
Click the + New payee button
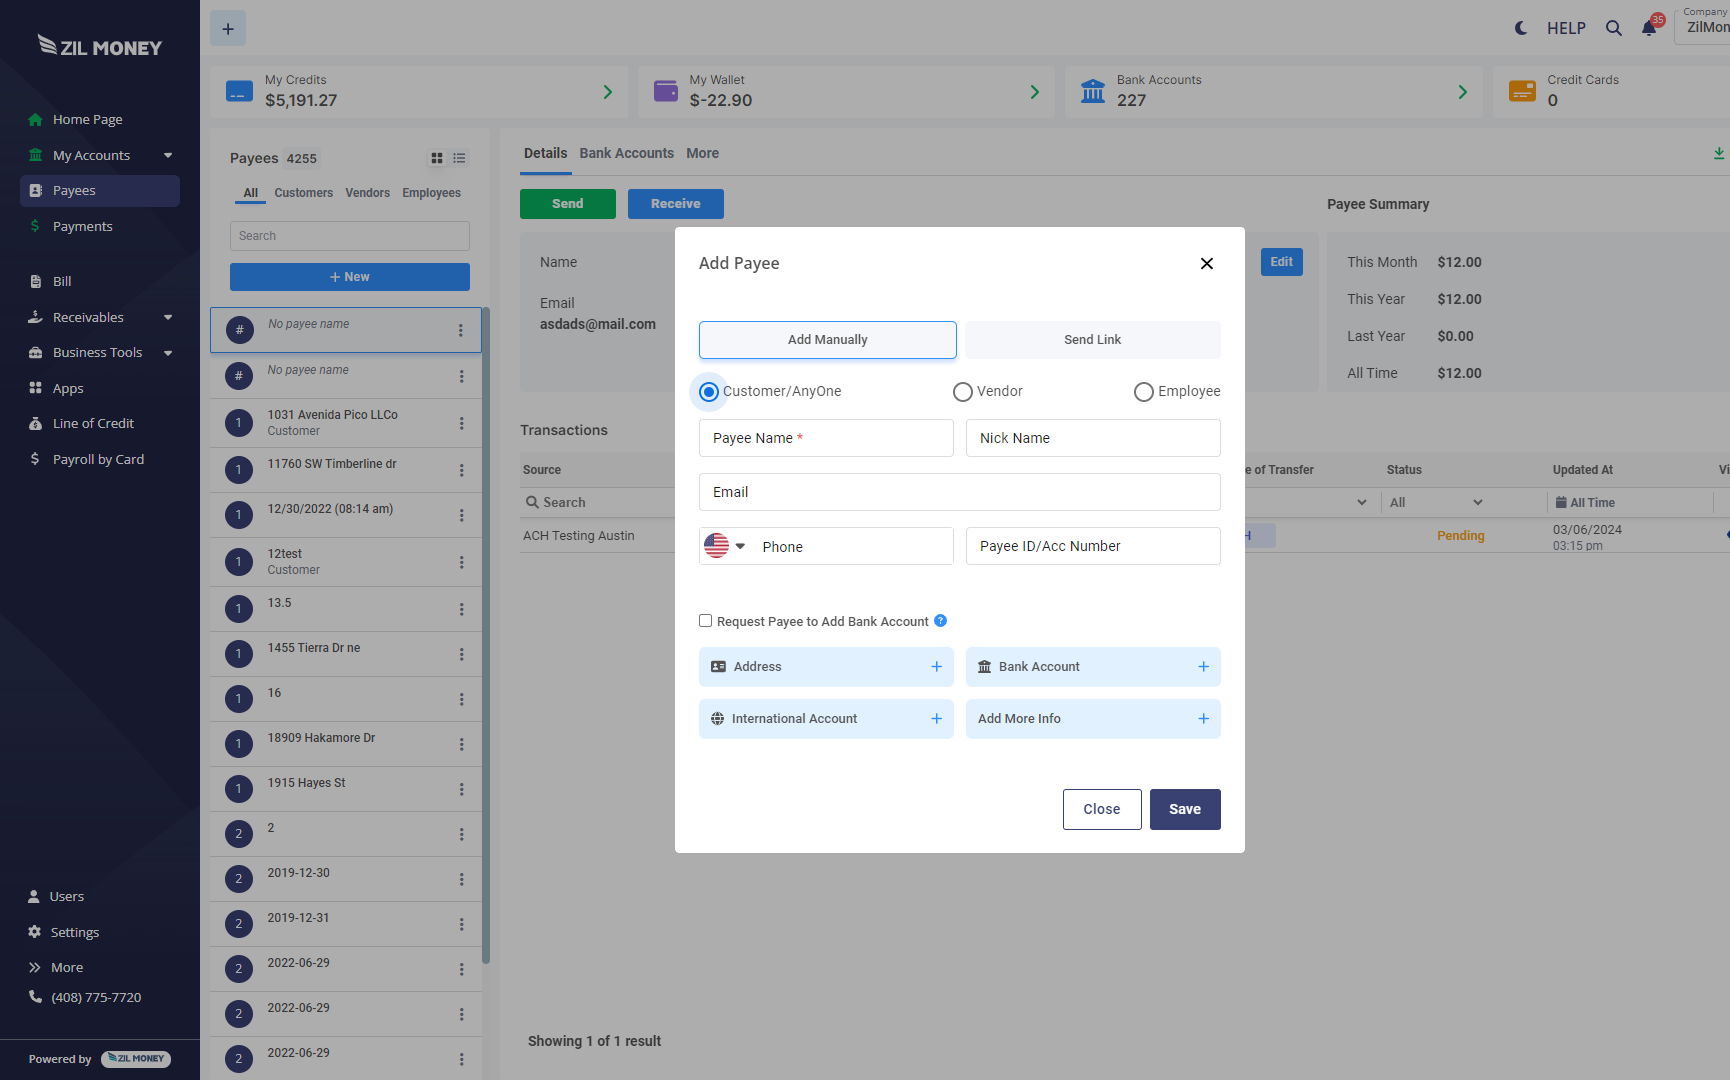pyautogui.click(x=349, y=277)
